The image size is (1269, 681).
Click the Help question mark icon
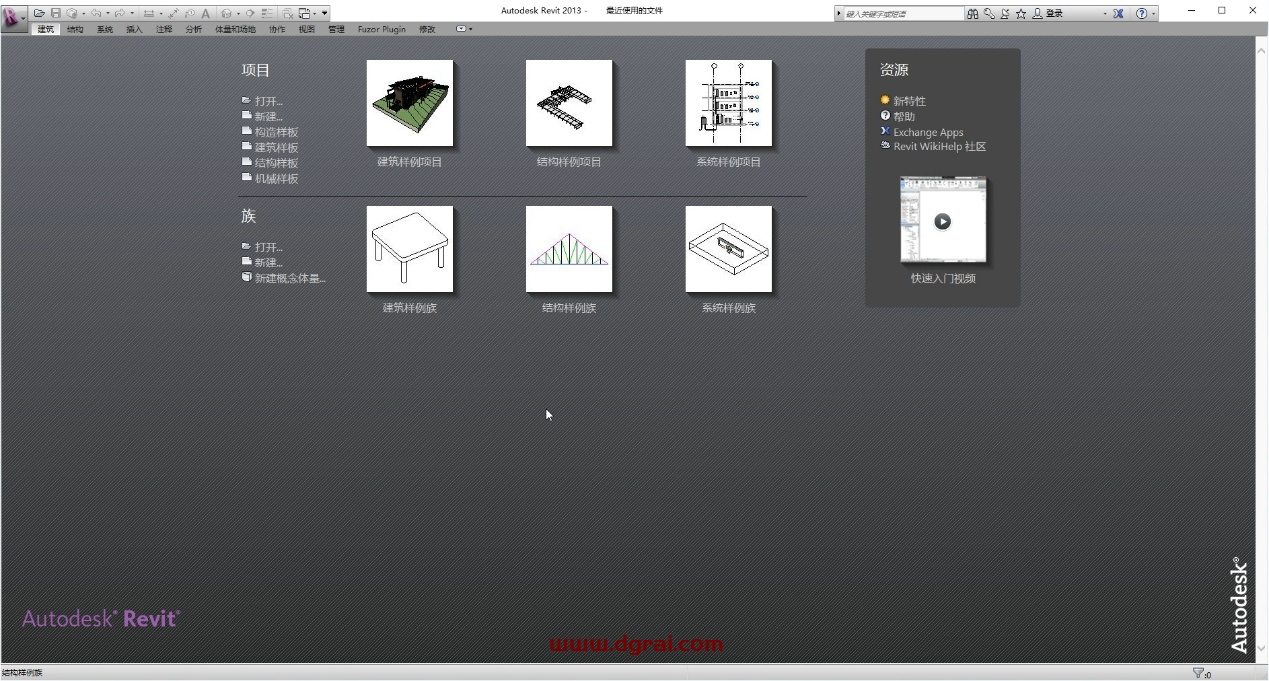tap(1141, 13)
